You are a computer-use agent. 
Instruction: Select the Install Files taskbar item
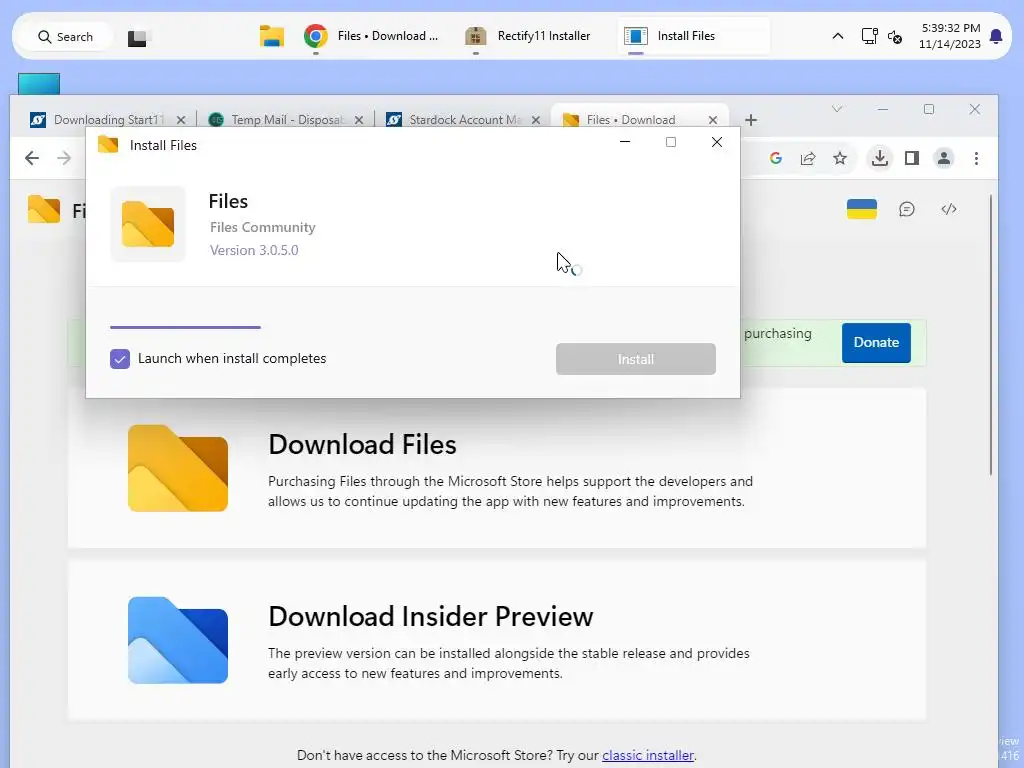click(x=693, y=36)
